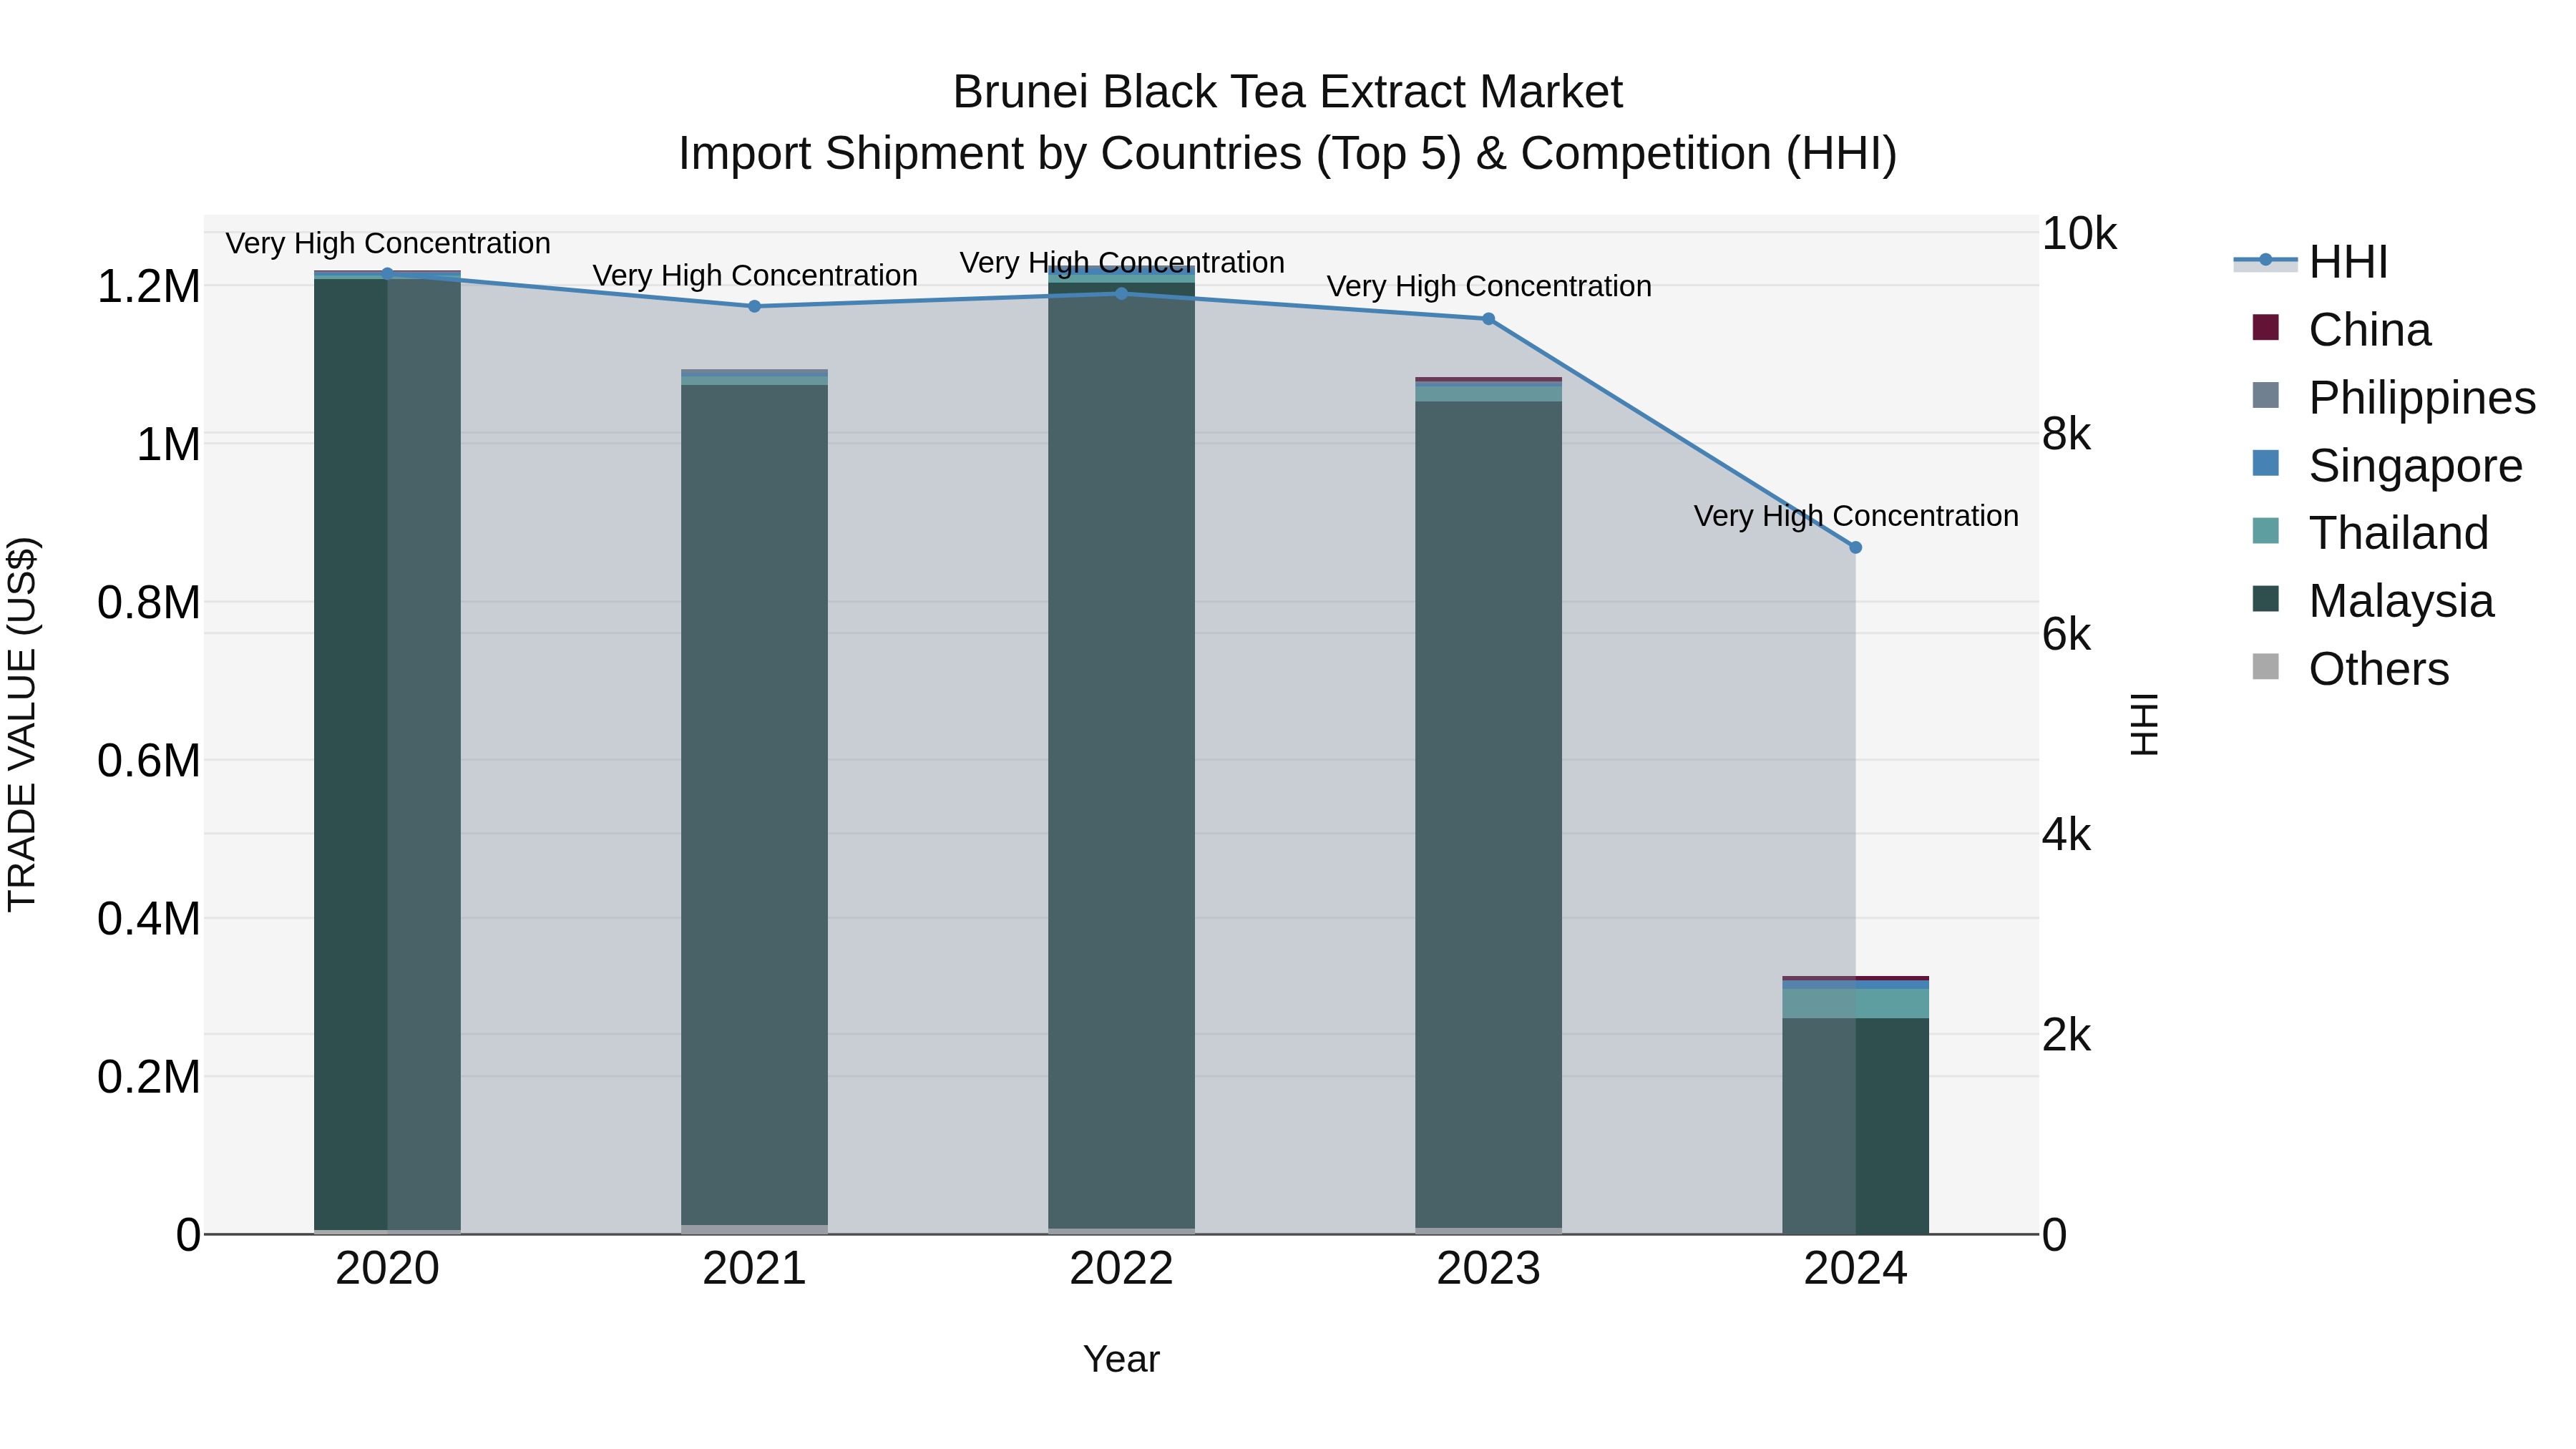Click the 1M left axis tick
Screen dimensions: 2576x1449
point(168,445)
